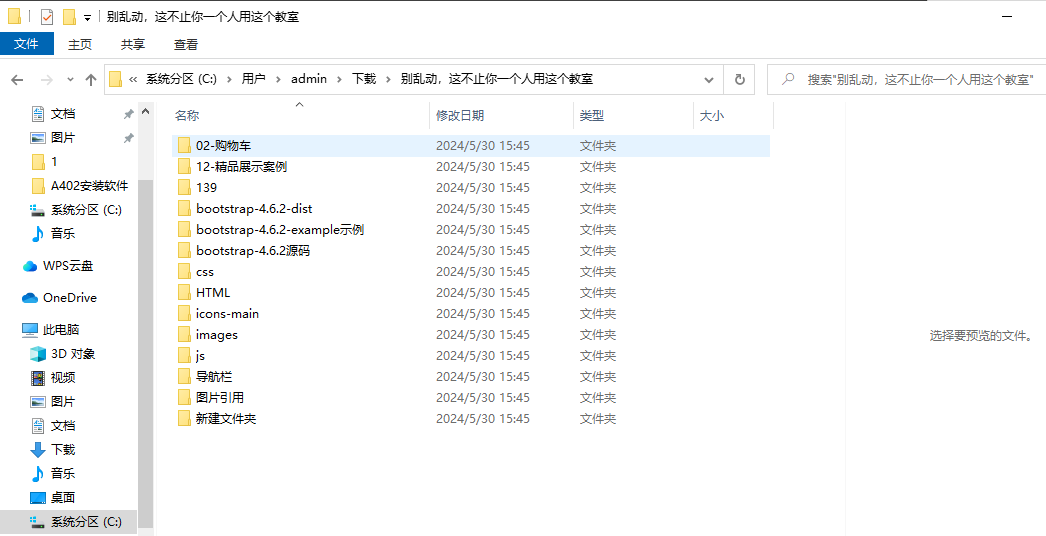Select the js folder icon
Screen dimensions: 1046x536
tap(184, 356)
